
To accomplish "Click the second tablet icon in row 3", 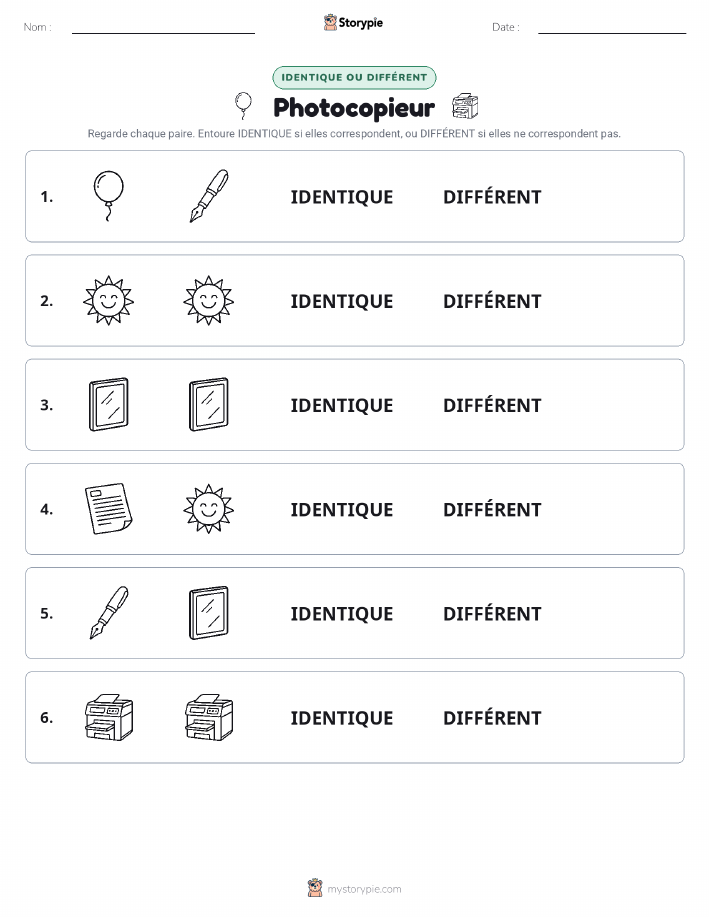I will click(x=209, y=405).
